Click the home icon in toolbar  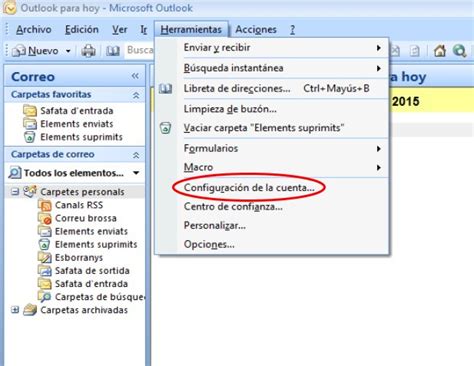click(440, 51)
